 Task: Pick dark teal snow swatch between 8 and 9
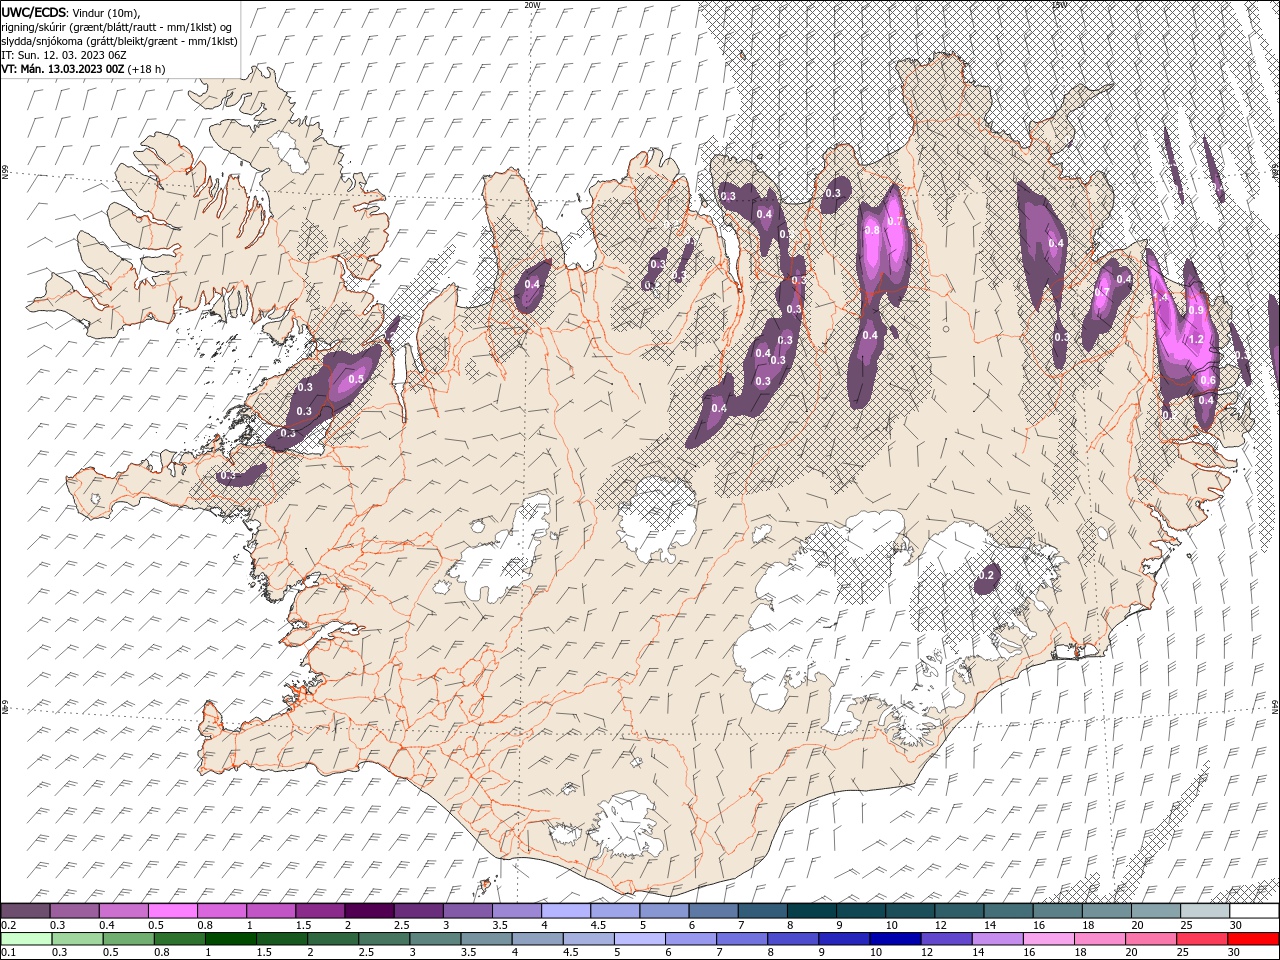tap(812, 911)
